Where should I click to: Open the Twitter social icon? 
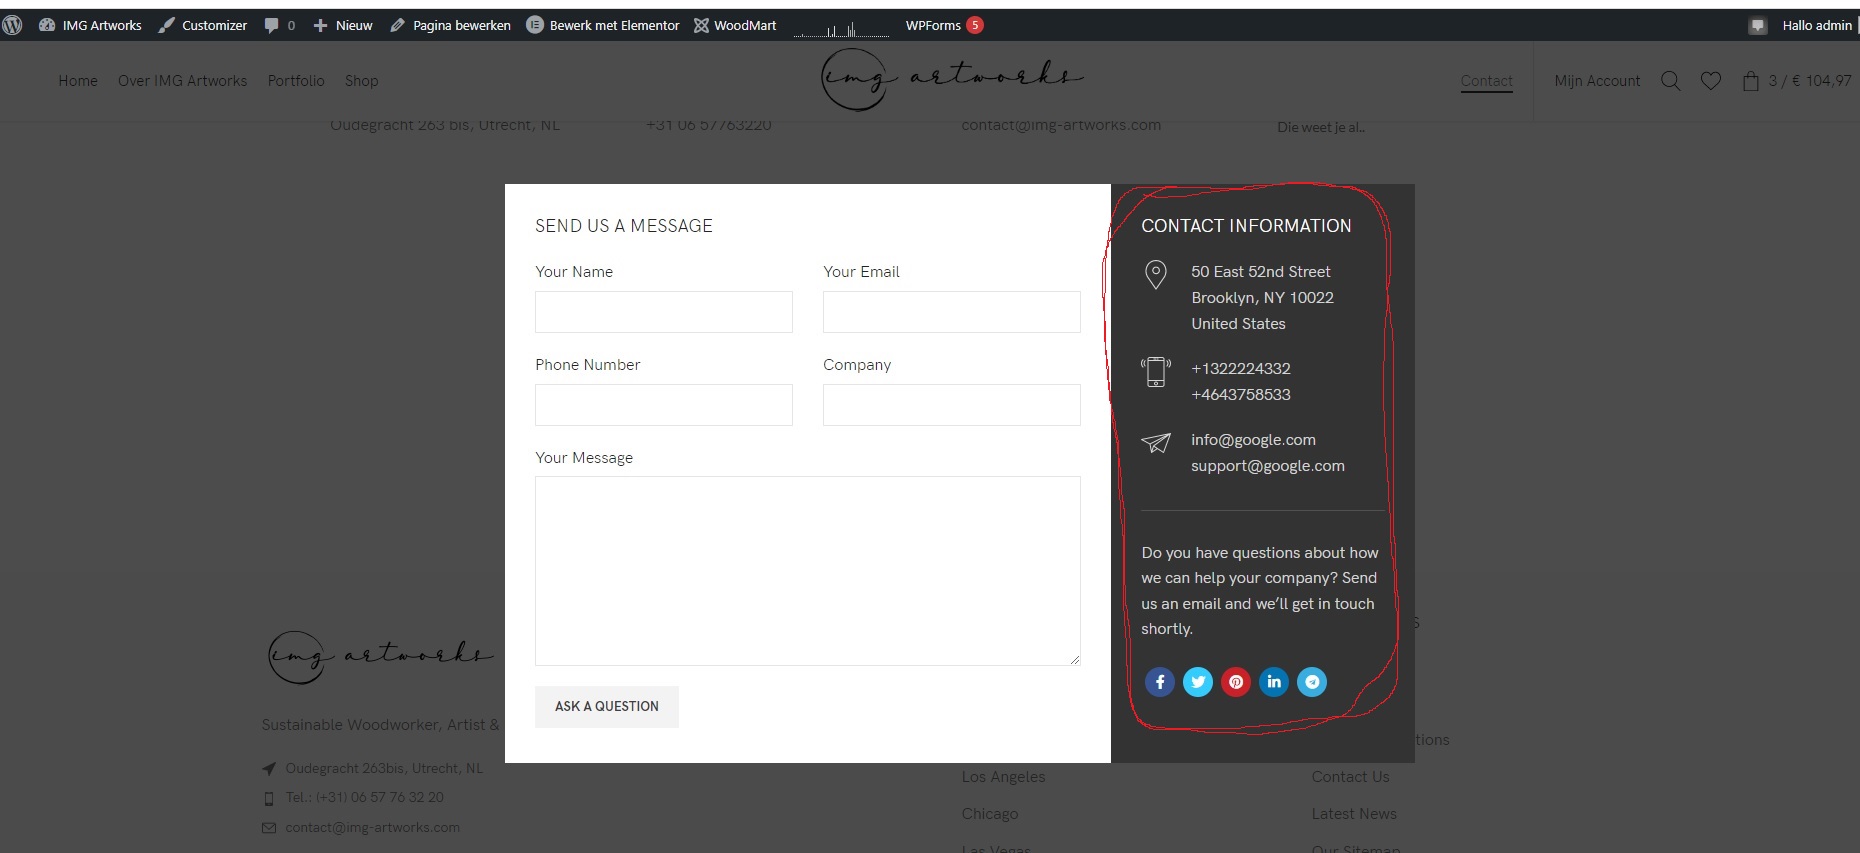click(x=1198, y=682)
